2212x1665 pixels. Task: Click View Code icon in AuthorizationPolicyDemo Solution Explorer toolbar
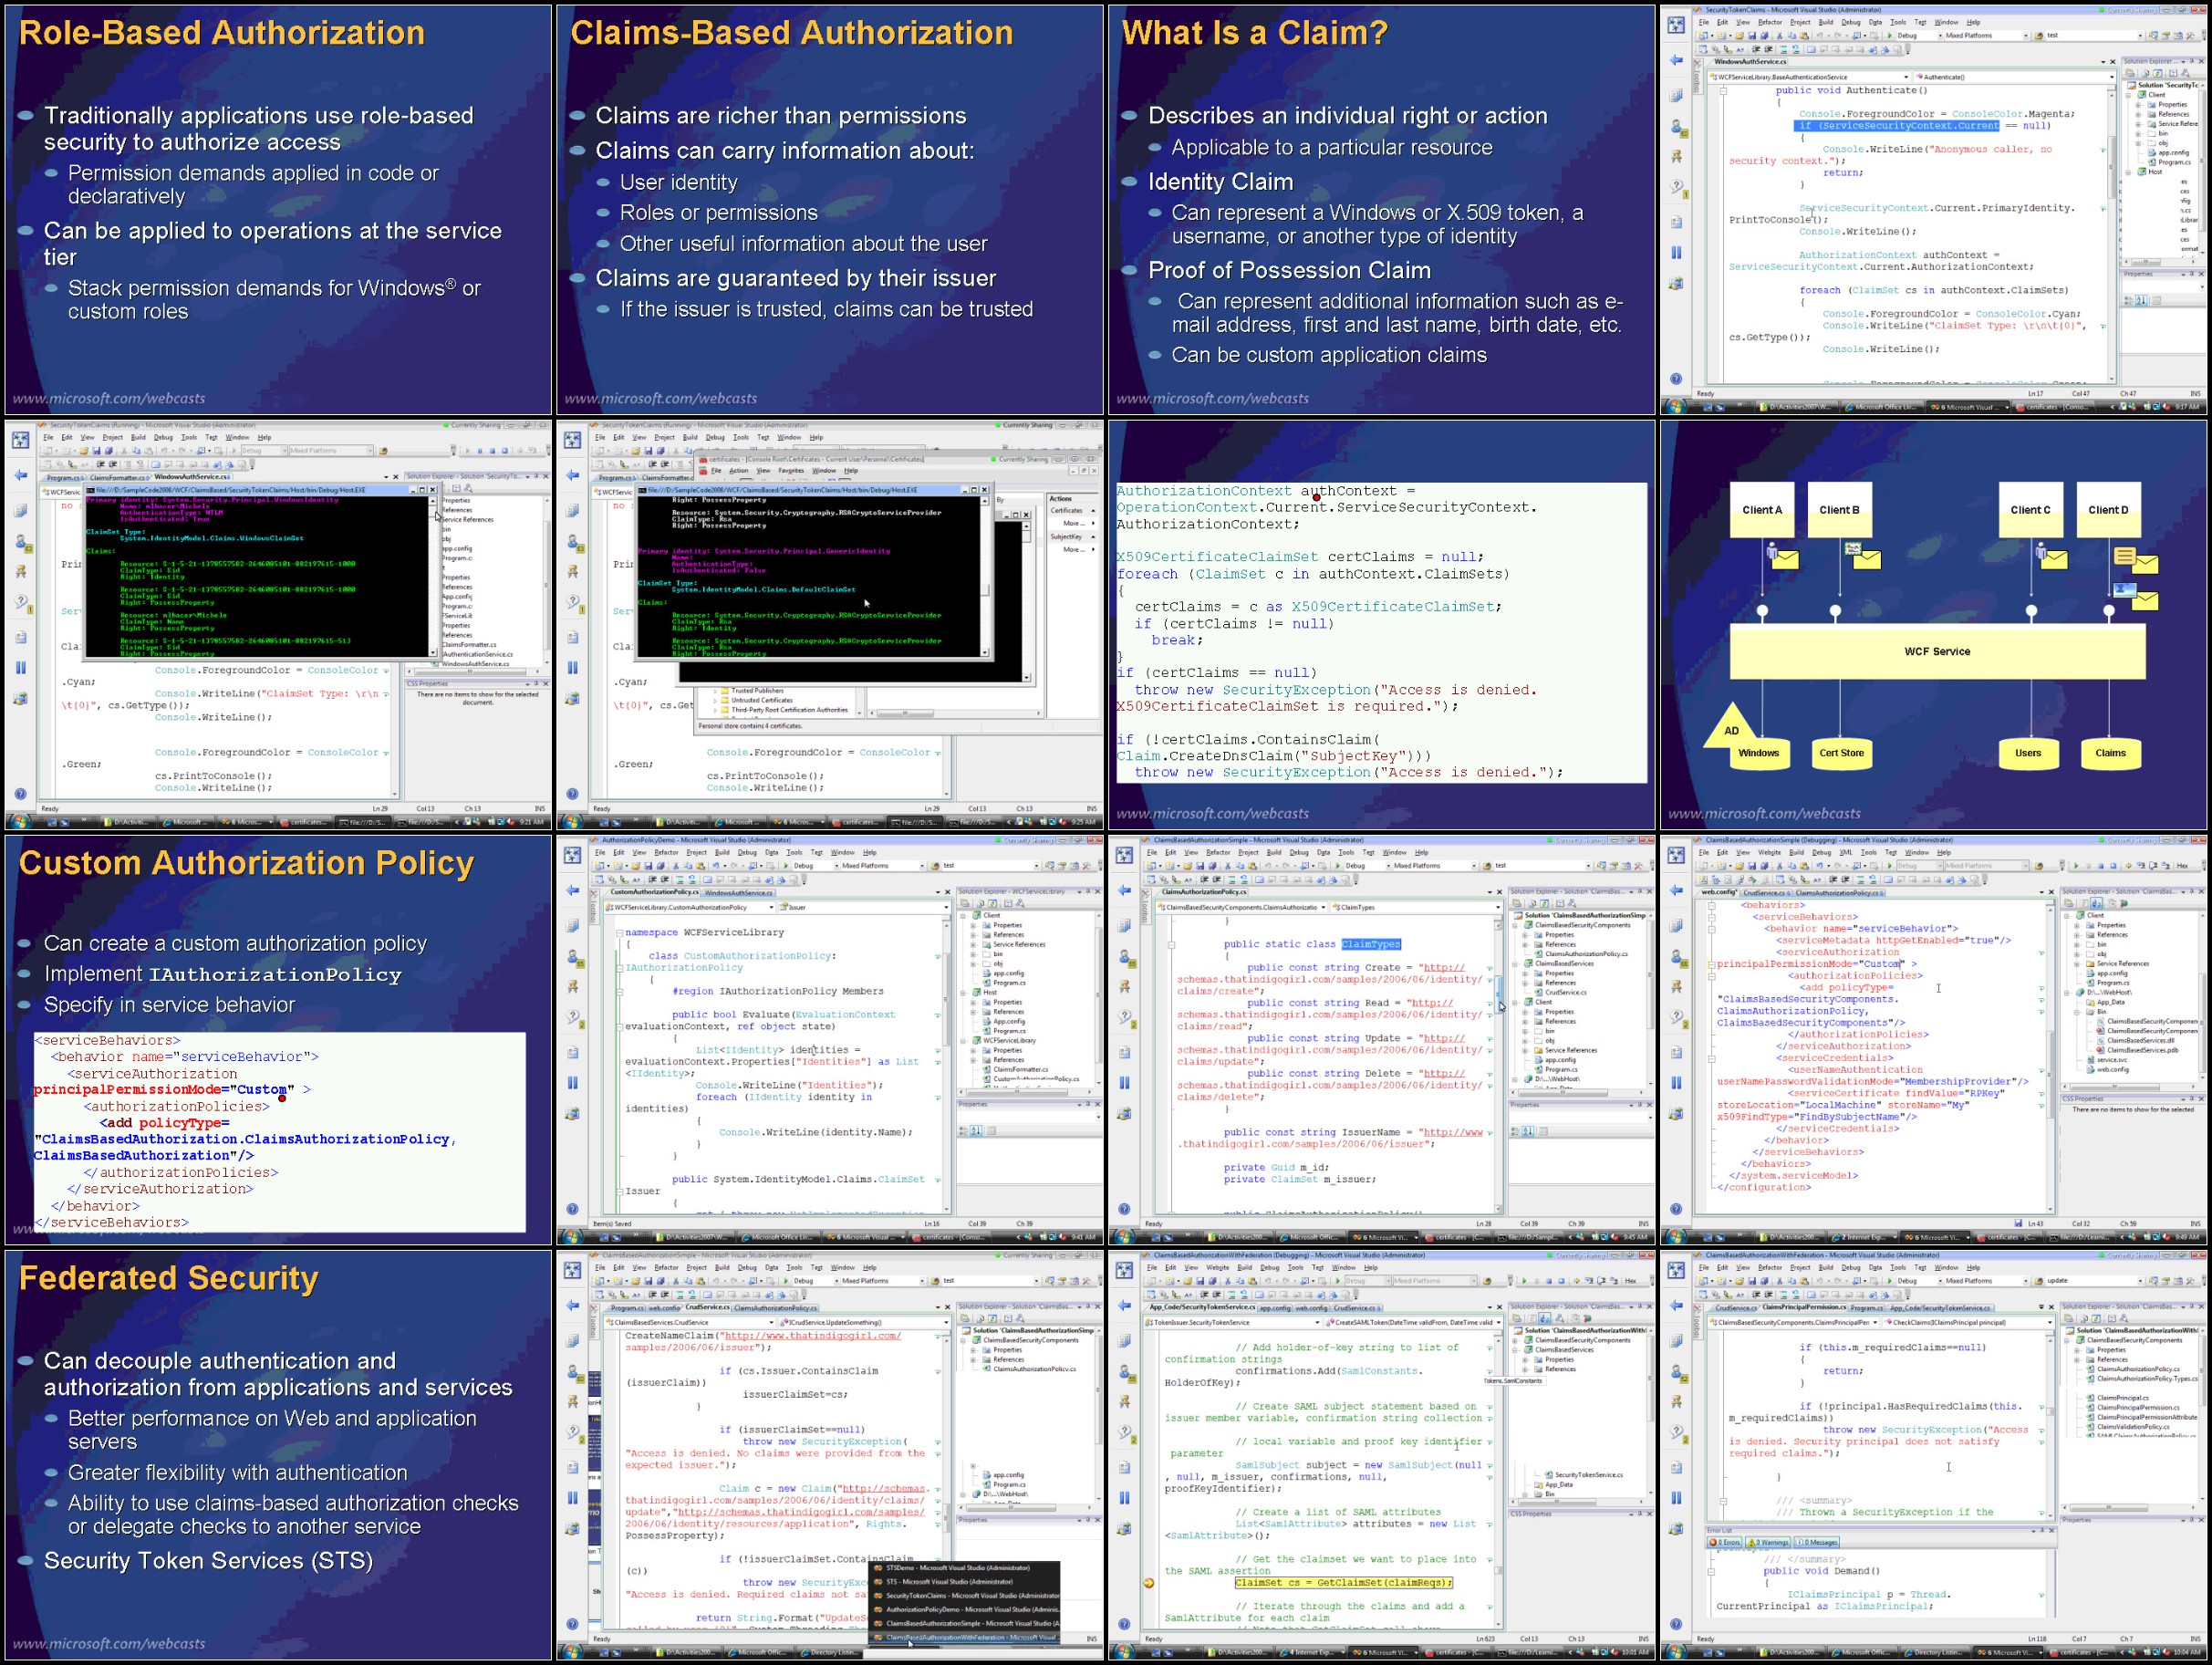click(1008, 904)
